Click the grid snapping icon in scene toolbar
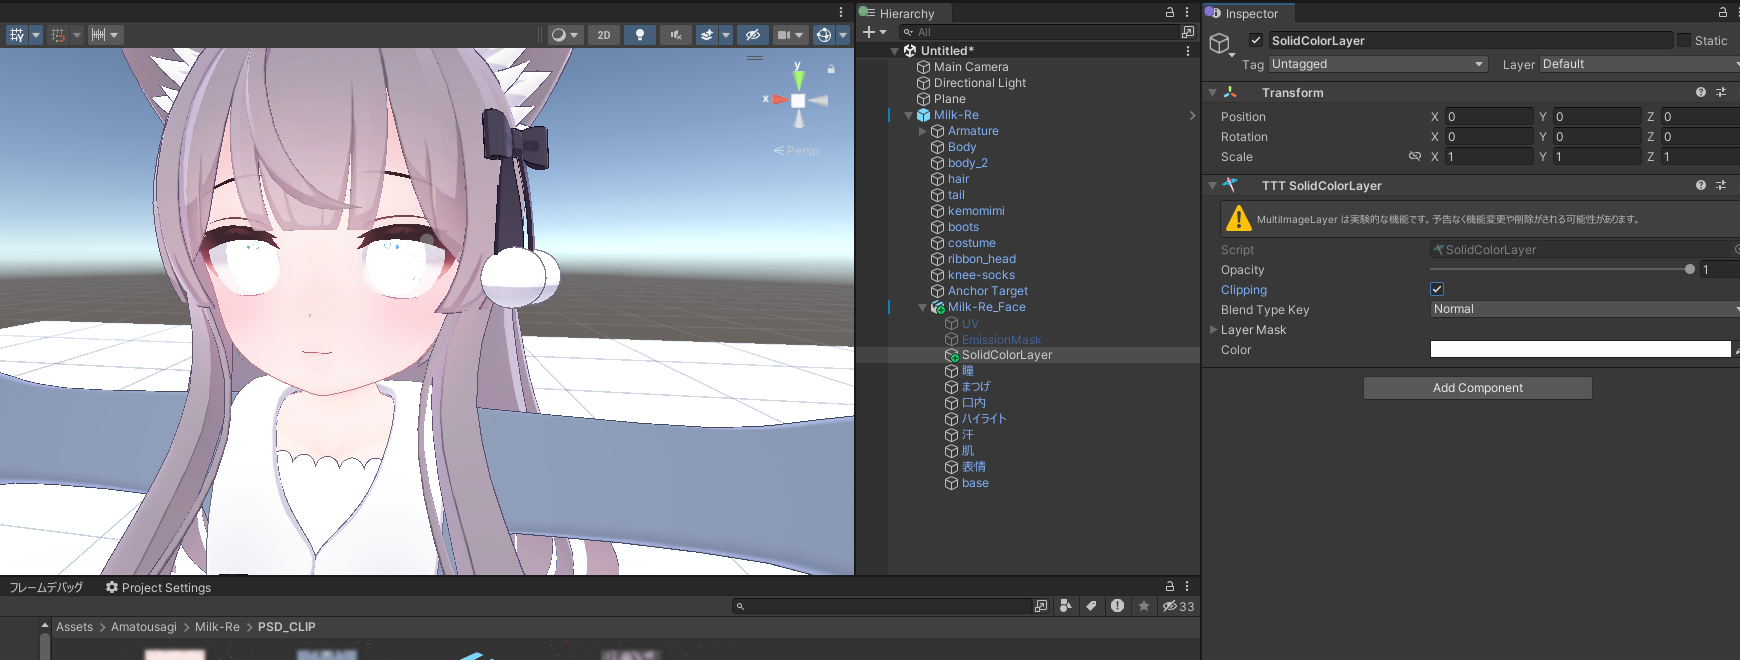The height and width of the screenshot is (660, 1740). [x=59, y=35]
